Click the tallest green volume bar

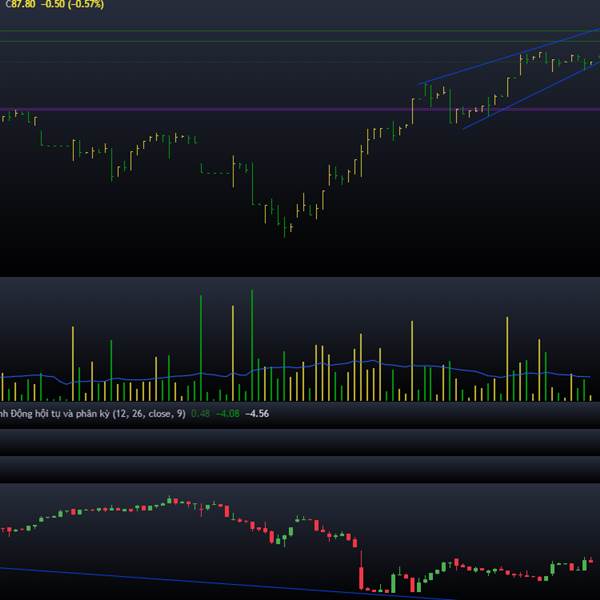[x=252, y=345]
